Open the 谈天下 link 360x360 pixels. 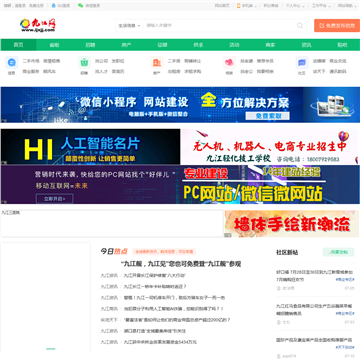coord(319,71)
